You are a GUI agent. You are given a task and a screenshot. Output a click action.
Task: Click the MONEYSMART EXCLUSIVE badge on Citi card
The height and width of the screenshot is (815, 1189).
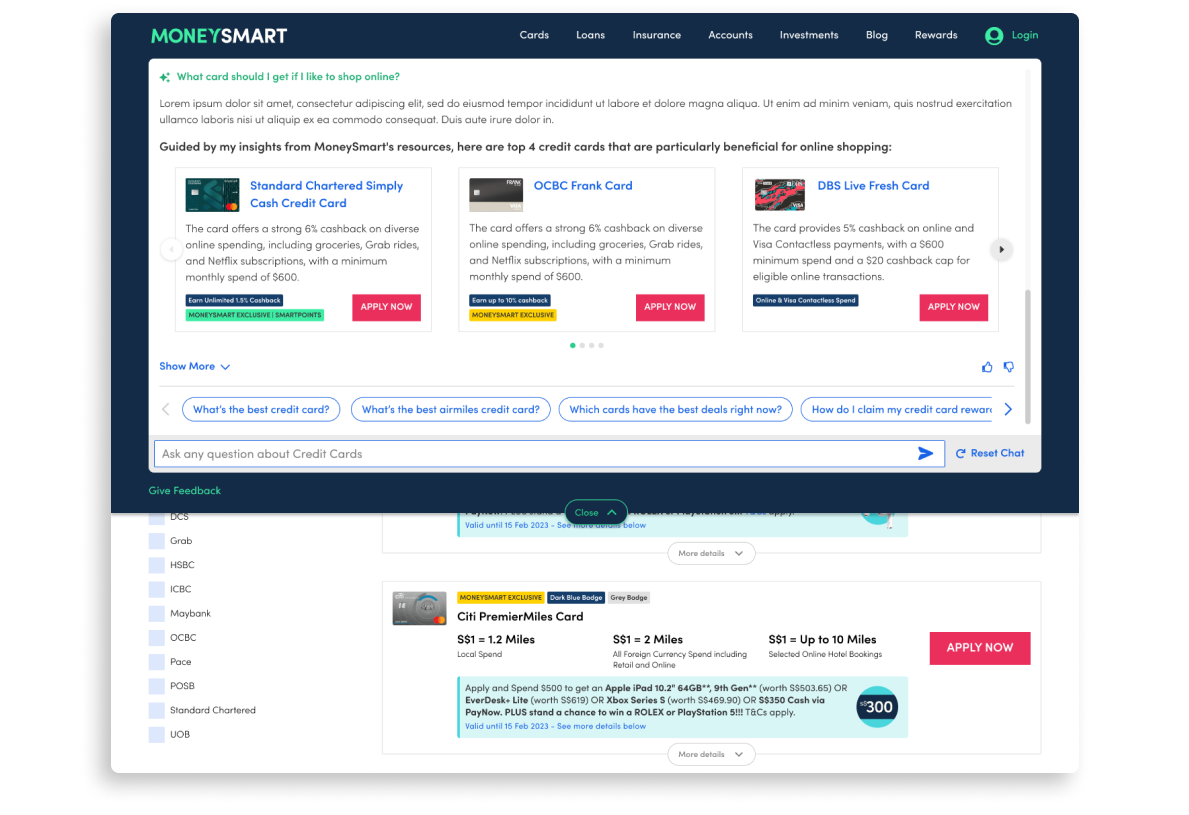coord(500,598)
